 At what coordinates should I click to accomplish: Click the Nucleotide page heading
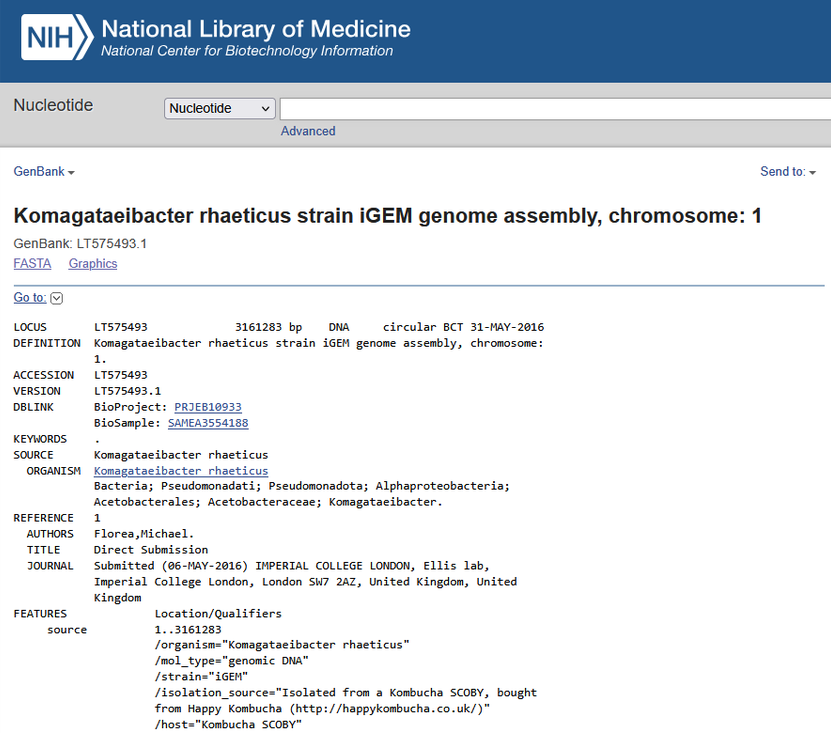(x=53, y=105)
